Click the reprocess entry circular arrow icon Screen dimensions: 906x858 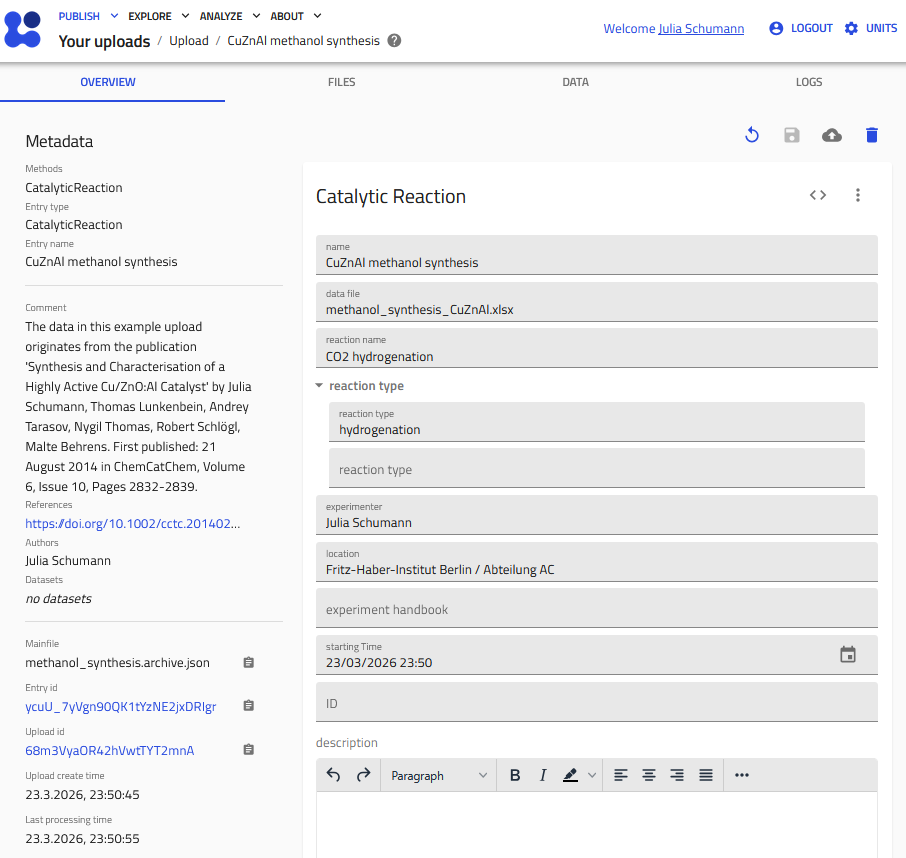point(751,134)
